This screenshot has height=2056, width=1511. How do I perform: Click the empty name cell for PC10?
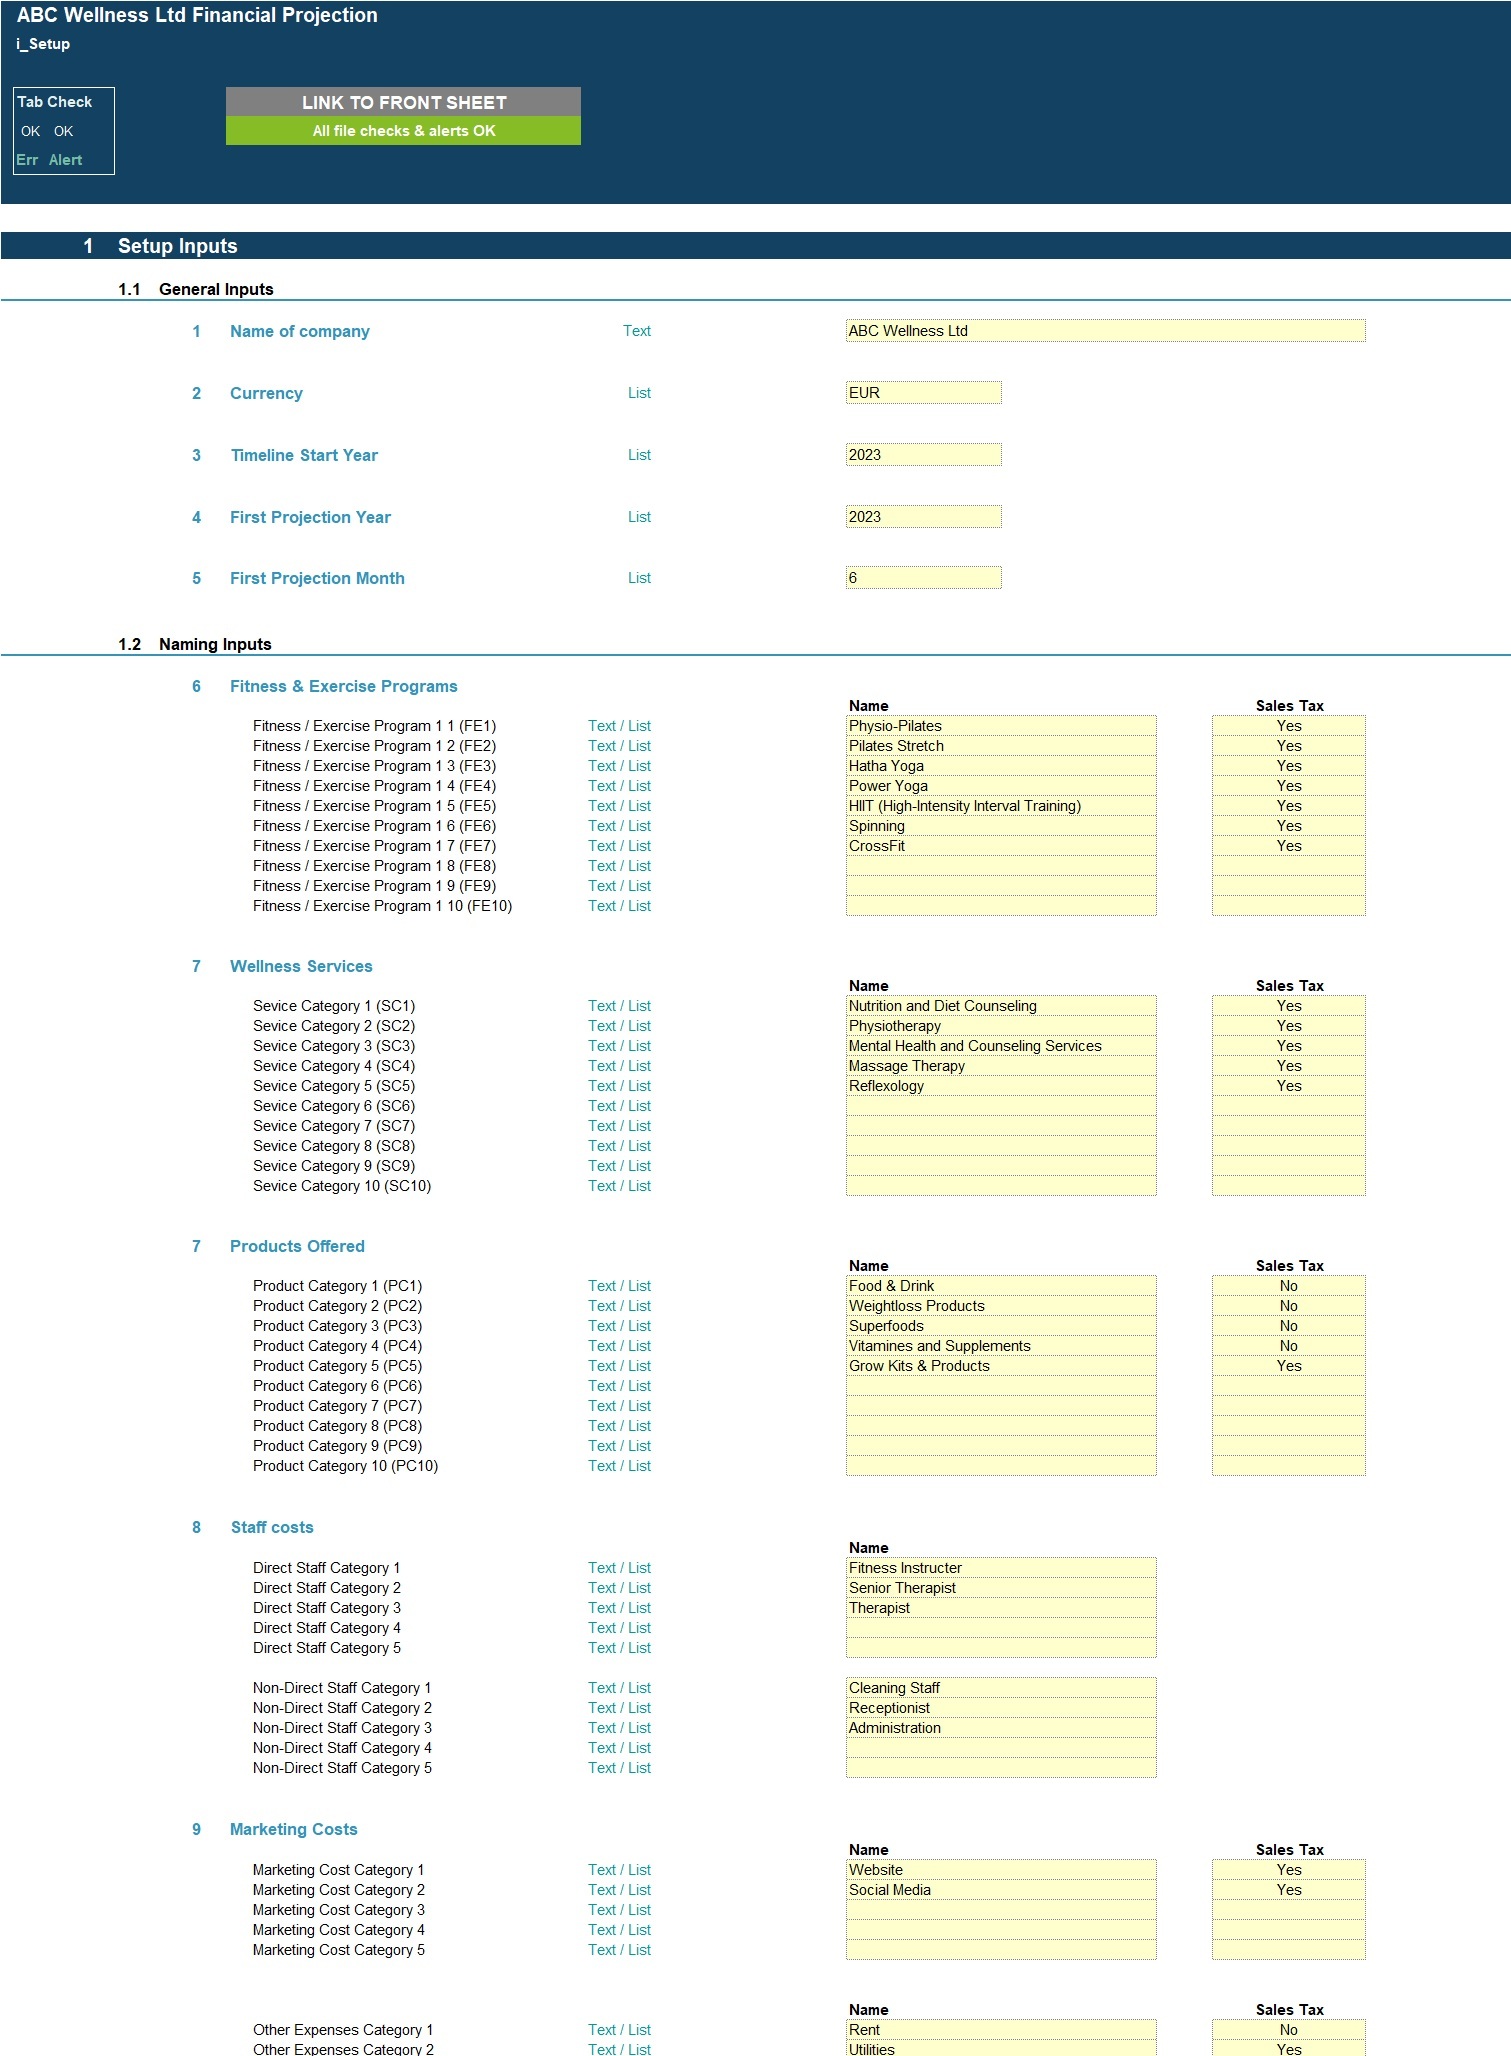pyautogui.click(x=1001, y=1466)
